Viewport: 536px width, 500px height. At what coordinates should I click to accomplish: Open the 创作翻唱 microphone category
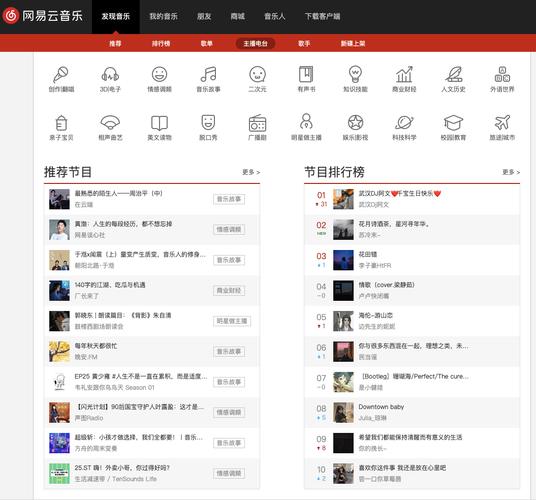(61, 79)
